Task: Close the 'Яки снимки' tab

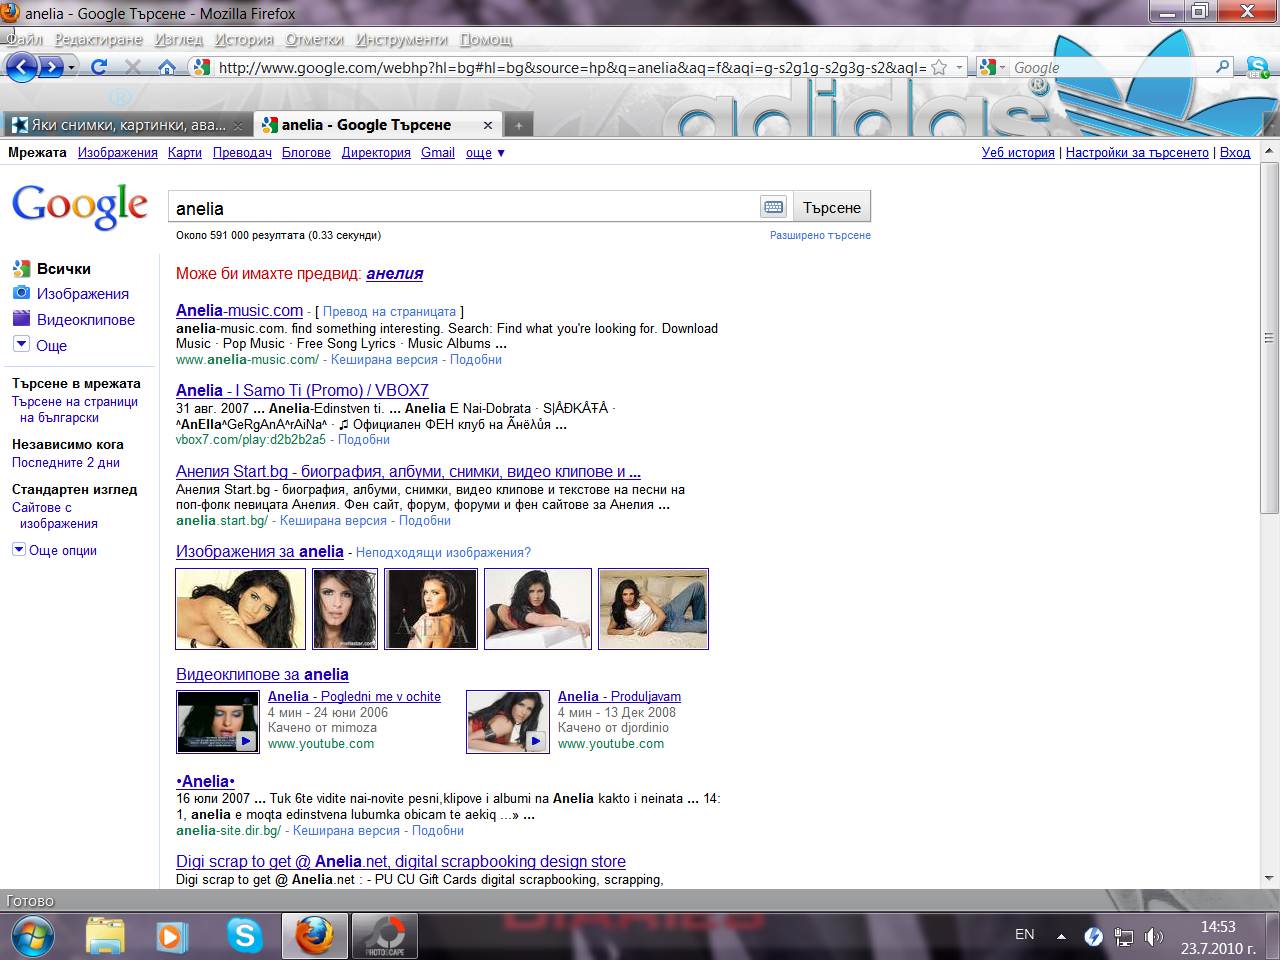Action: click(238, 125)
